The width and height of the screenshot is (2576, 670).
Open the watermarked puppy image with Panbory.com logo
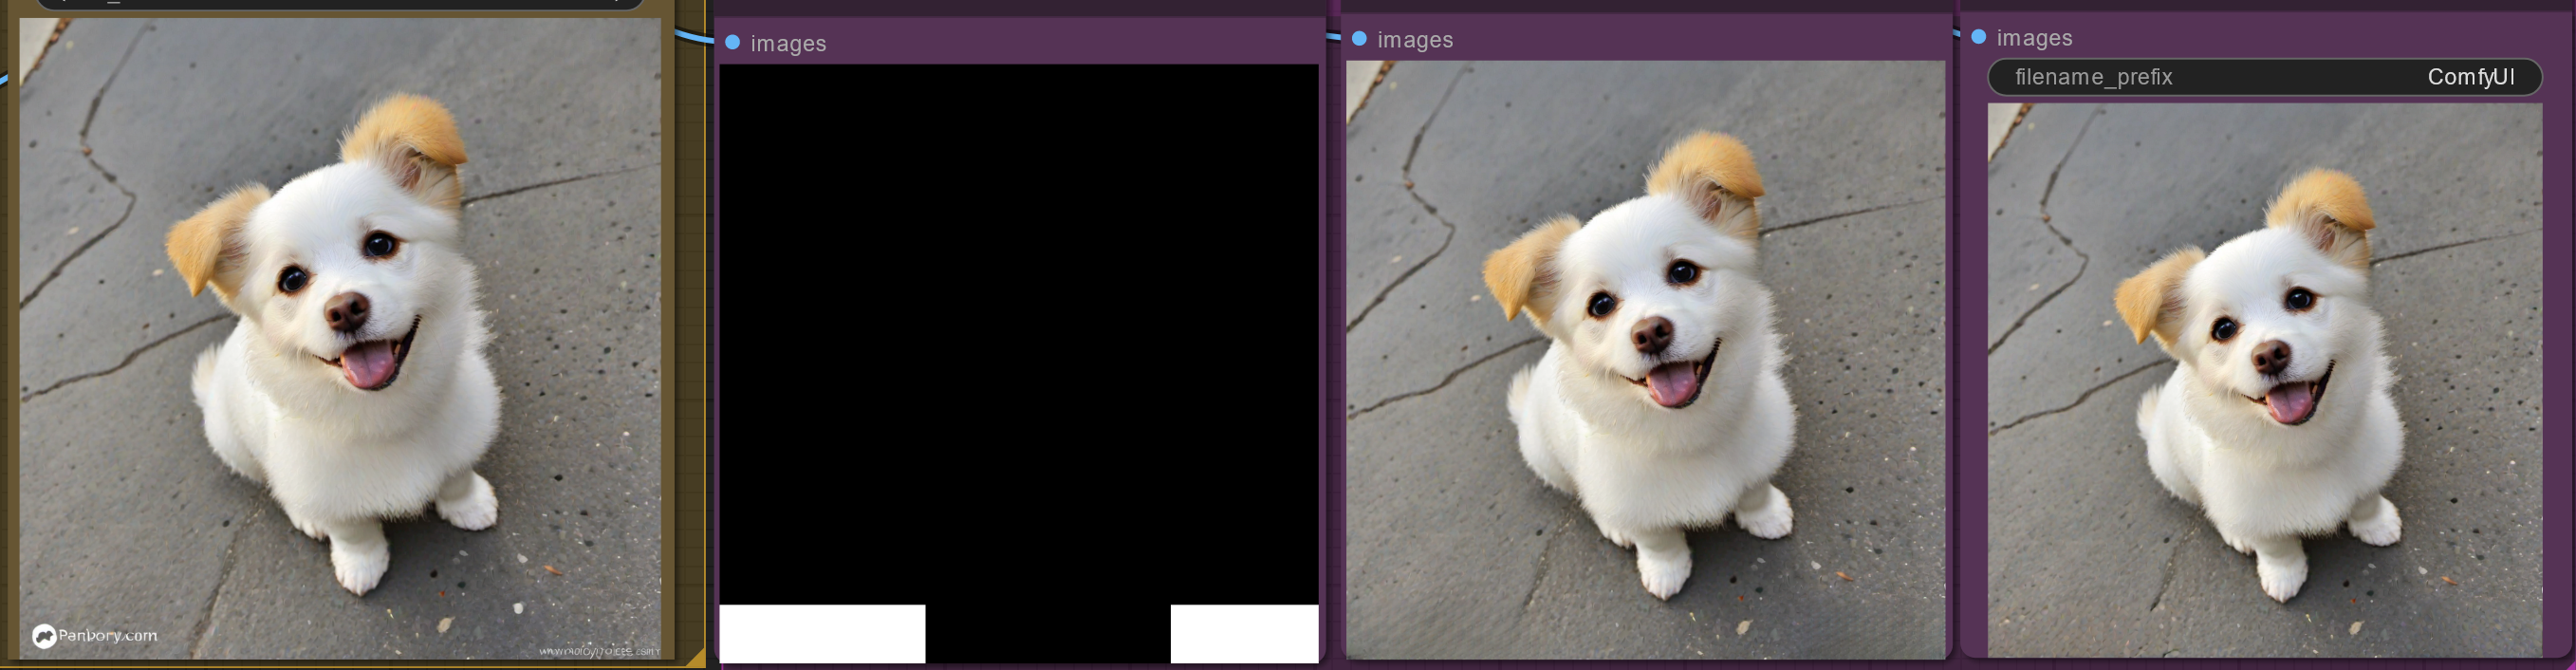[340, 338]
